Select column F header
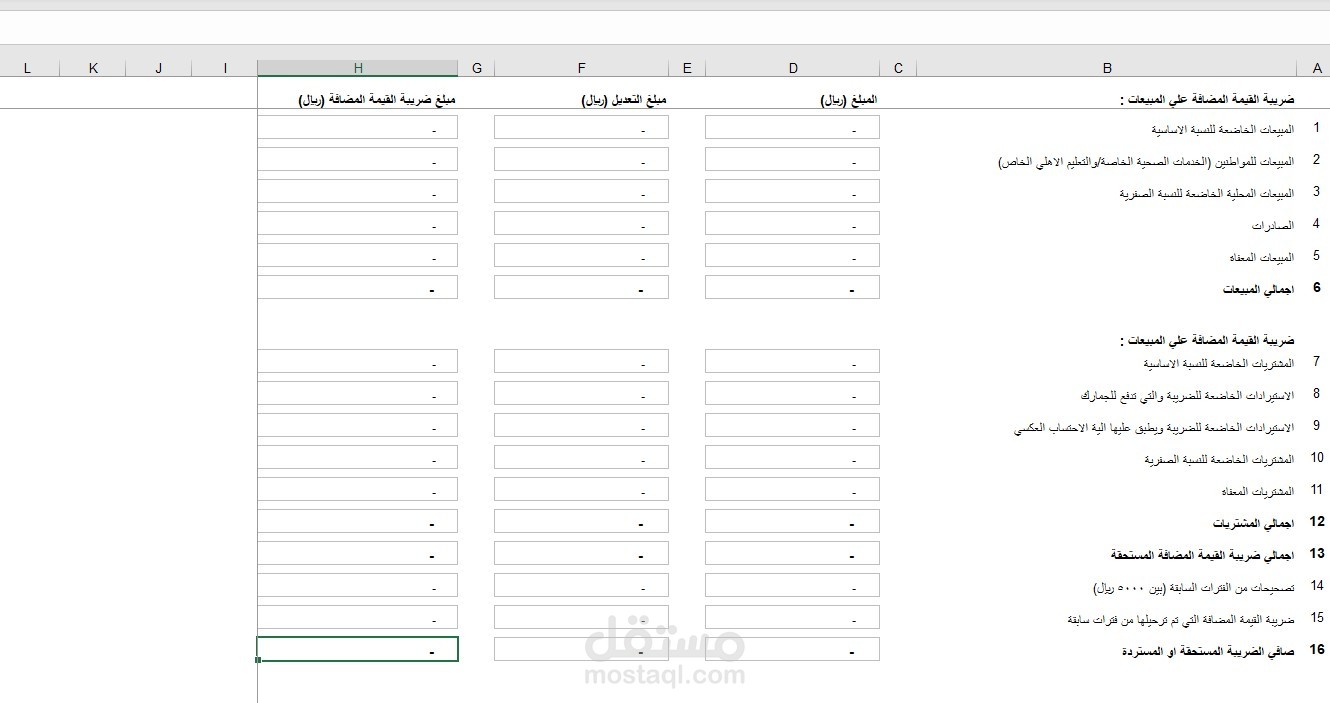Viewport: 1330px width, 703px height. pyautogui.click(x=581, y=68)
